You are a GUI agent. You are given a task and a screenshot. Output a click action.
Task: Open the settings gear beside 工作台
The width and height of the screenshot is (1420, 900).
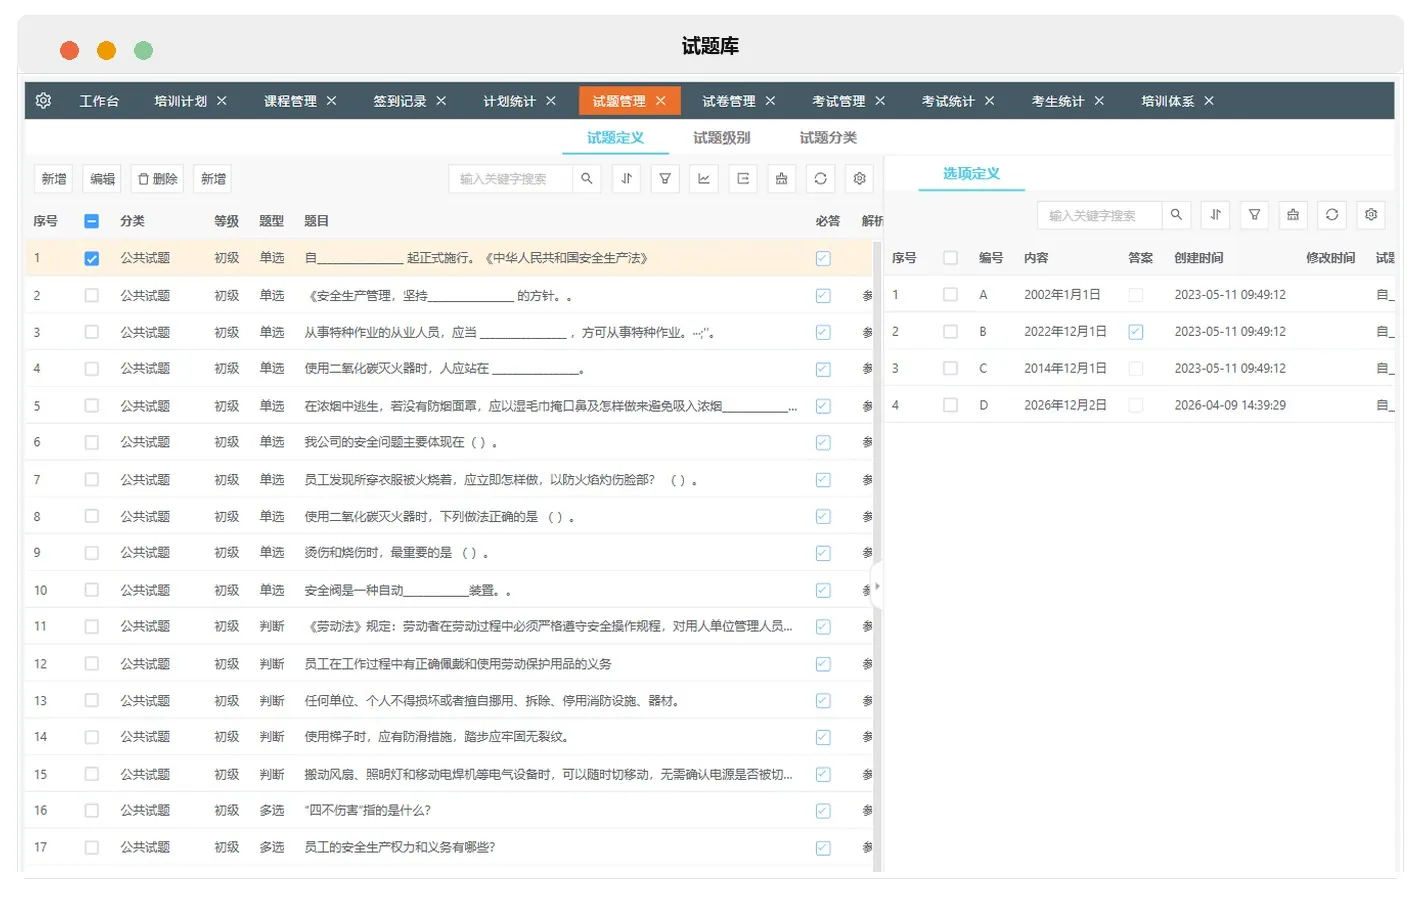tap(43, 101)
